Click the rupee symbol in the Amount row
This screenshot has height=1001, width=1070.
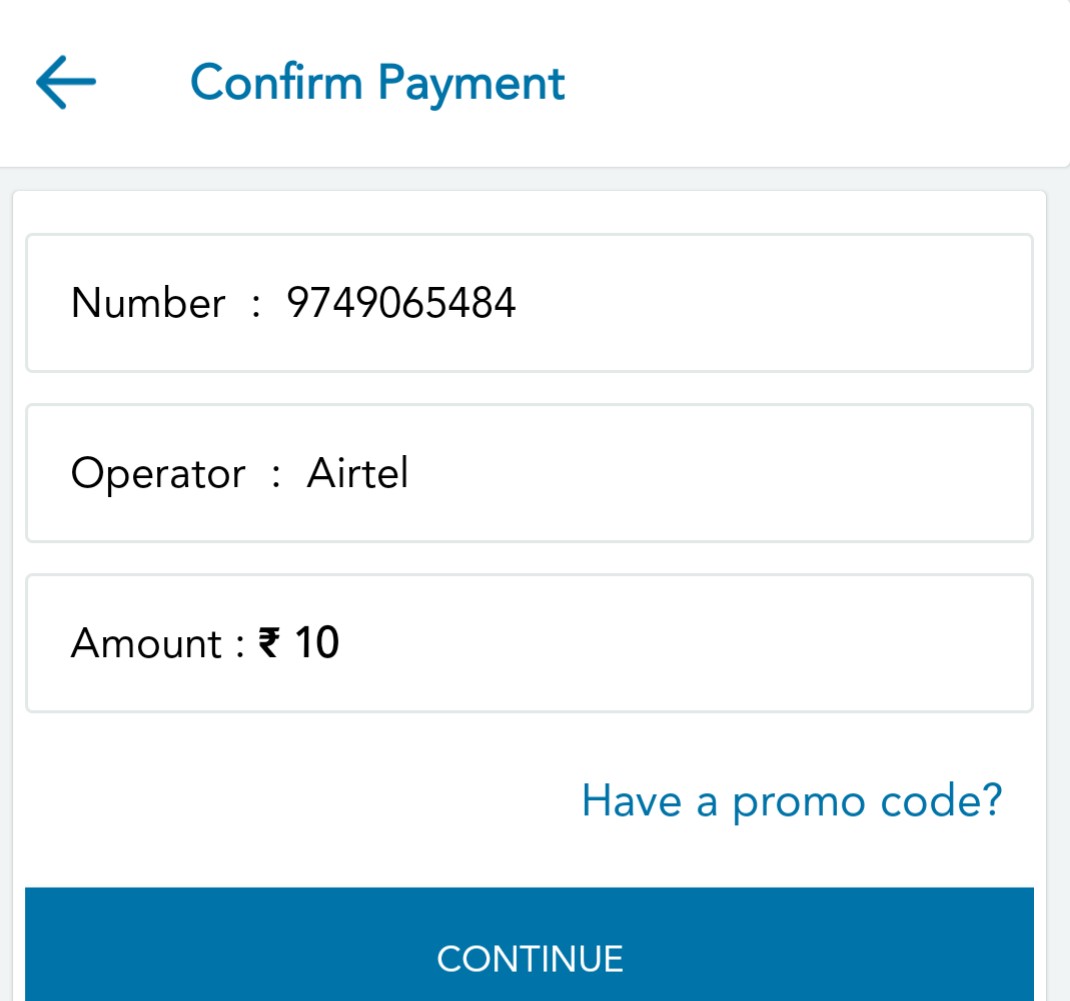click(x=268, y=643)
